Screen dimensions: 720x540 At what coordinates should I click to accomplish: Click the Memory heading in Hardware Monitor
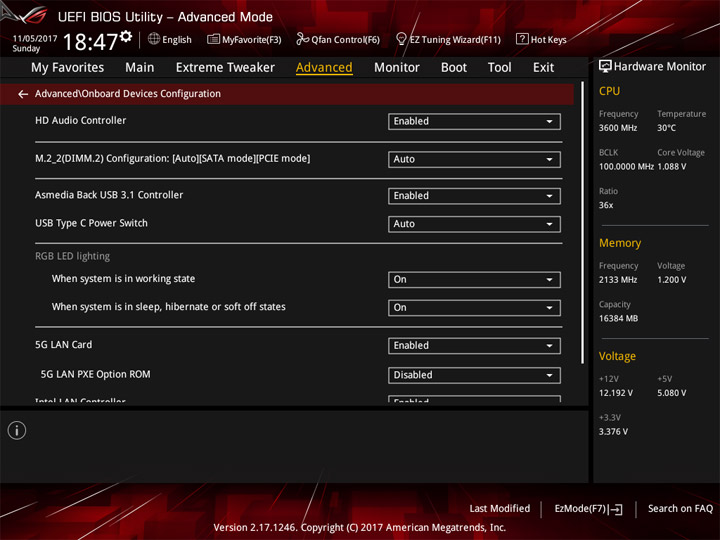620,243
